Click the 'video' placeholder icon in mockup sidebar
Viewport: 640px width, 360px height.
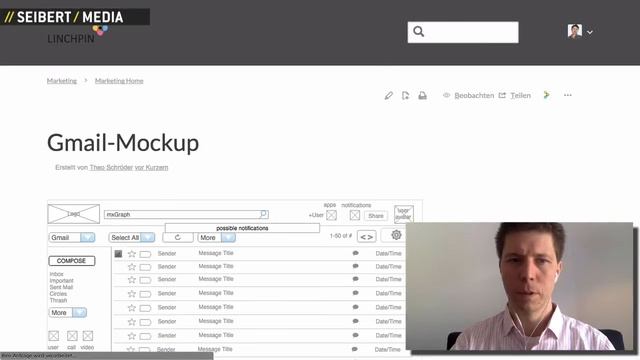coord(88,336)
